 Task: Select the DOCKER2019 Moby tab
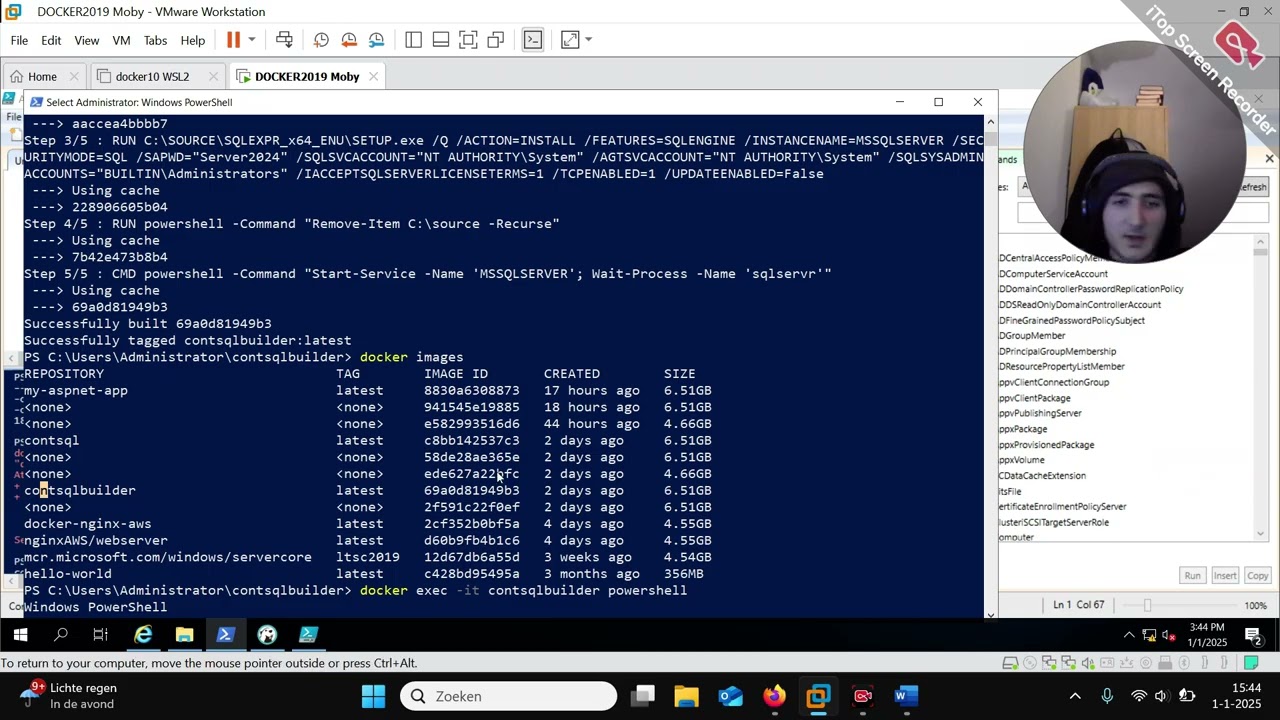[x=307, y=77]
